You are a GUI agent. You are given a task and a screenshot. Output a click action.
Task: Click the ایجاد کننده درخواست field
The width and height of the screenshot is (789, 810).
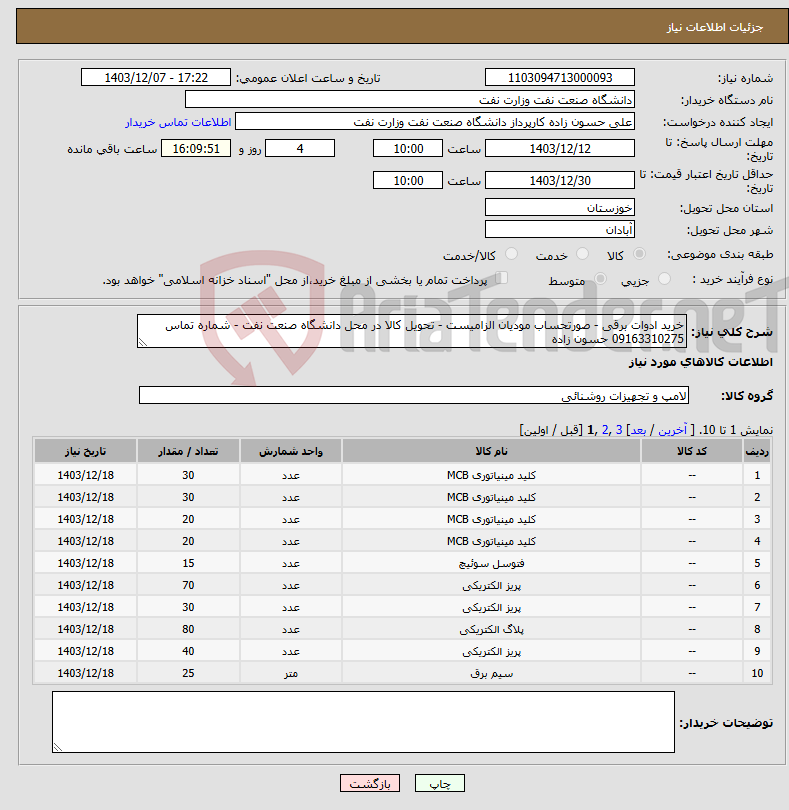(x=435, y=122)
